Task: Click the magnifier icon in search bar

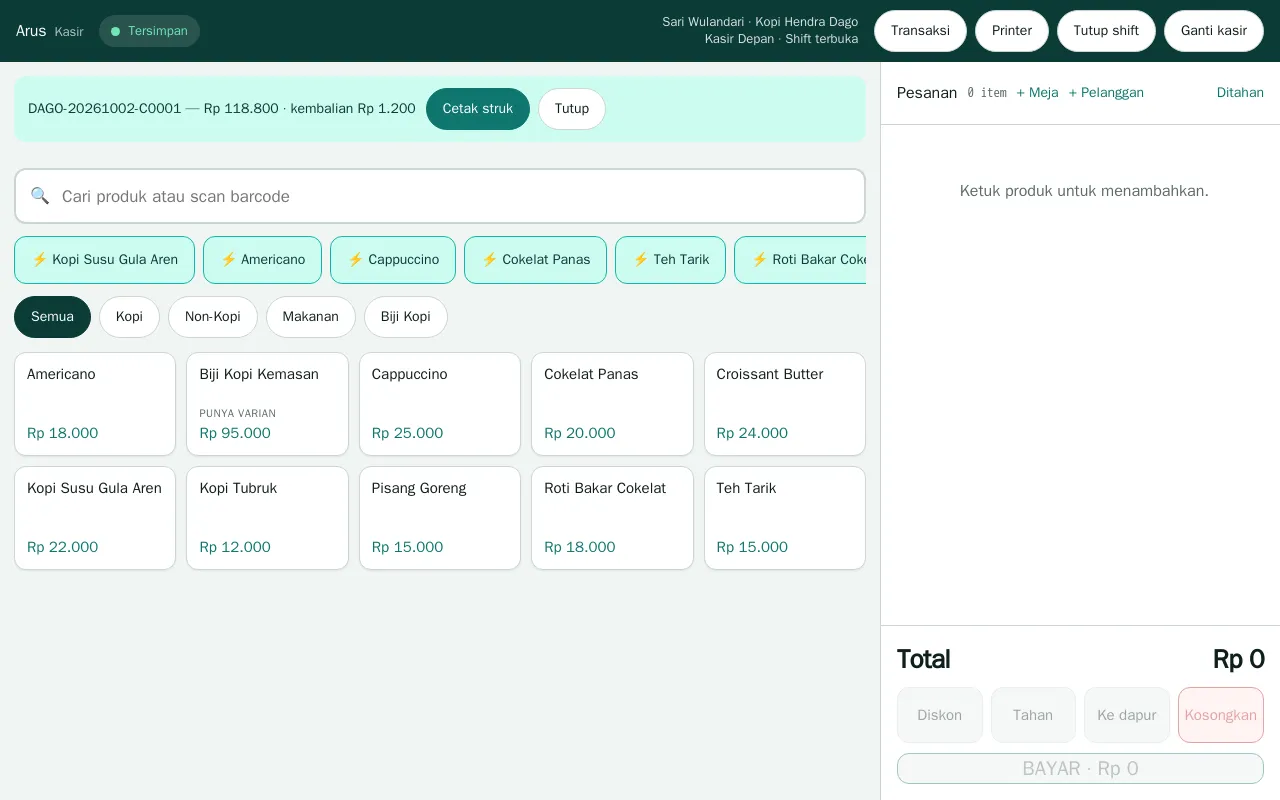Action: point(40,196)
